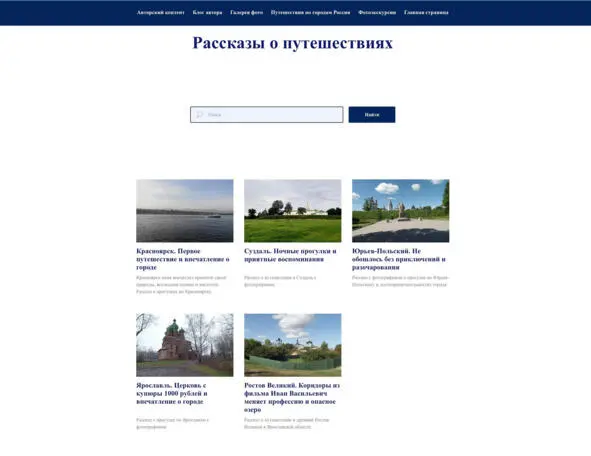The image size is (591, 456).
Task: Click the gray description under the Krasnoyarsk title
Action: [x=181, y=285]
